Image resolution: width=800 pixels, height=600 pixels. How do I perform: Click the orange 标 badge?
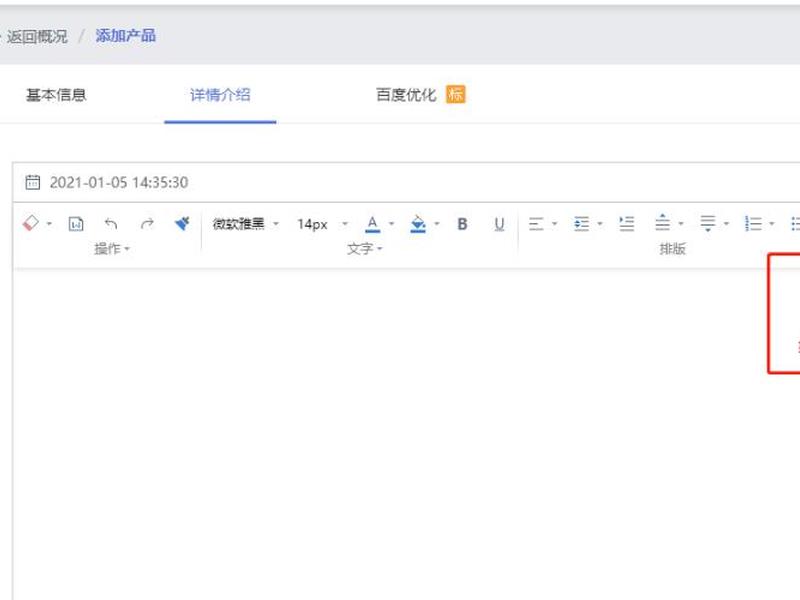tap(456, 94)
